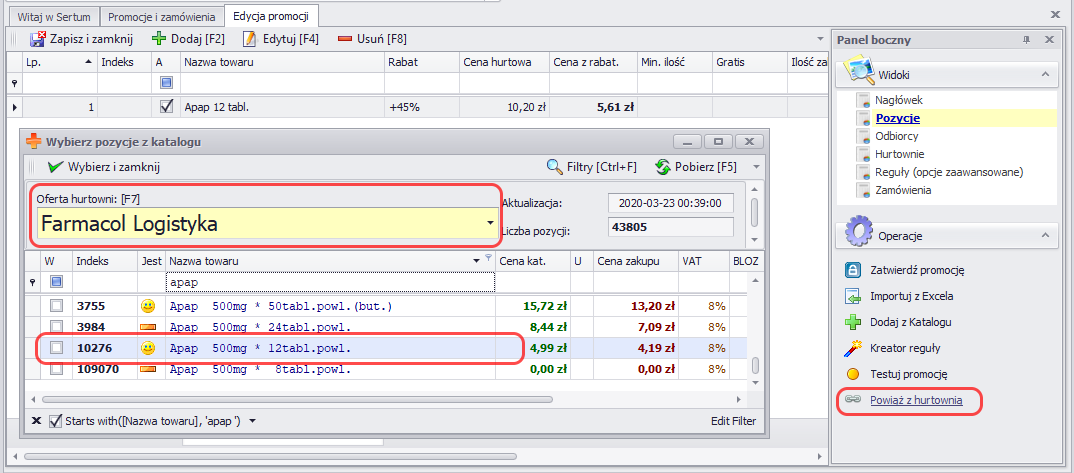The height and width of the screenshot is (473, 1074).
Task: Disable the Starts with filter checkbox
Action: (55, 421)
